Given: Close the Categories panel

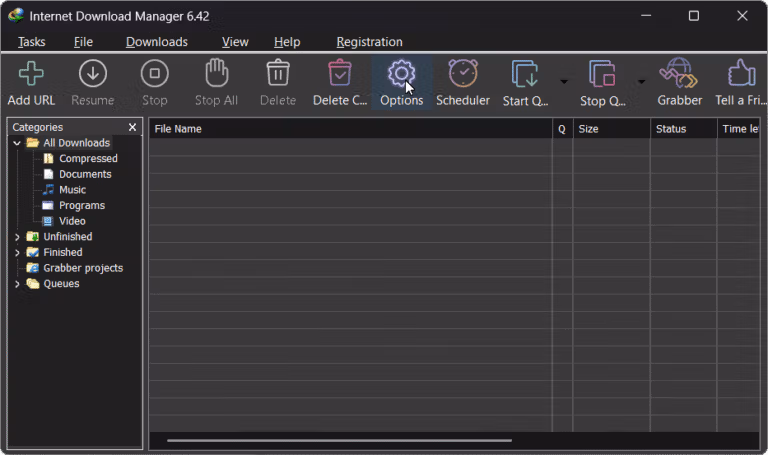Looking at the screenshot, I should point(132,127).
